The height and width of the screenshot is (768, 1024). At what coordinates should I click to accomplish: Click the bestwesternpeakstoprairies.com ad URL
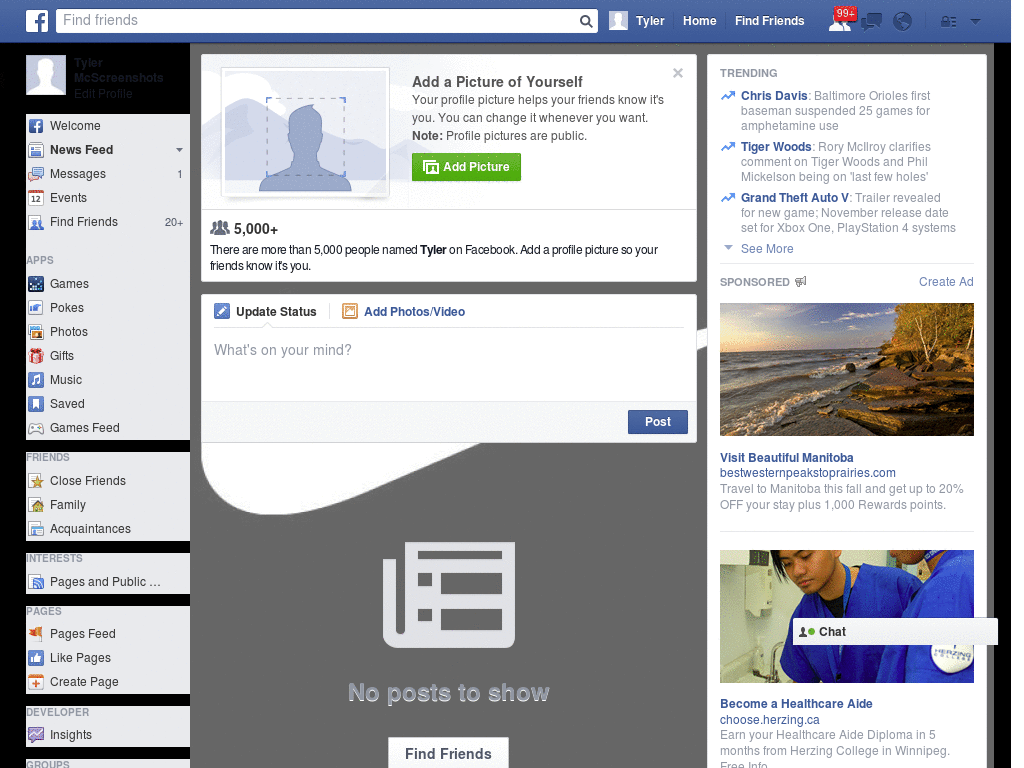(x=807, y=473)
